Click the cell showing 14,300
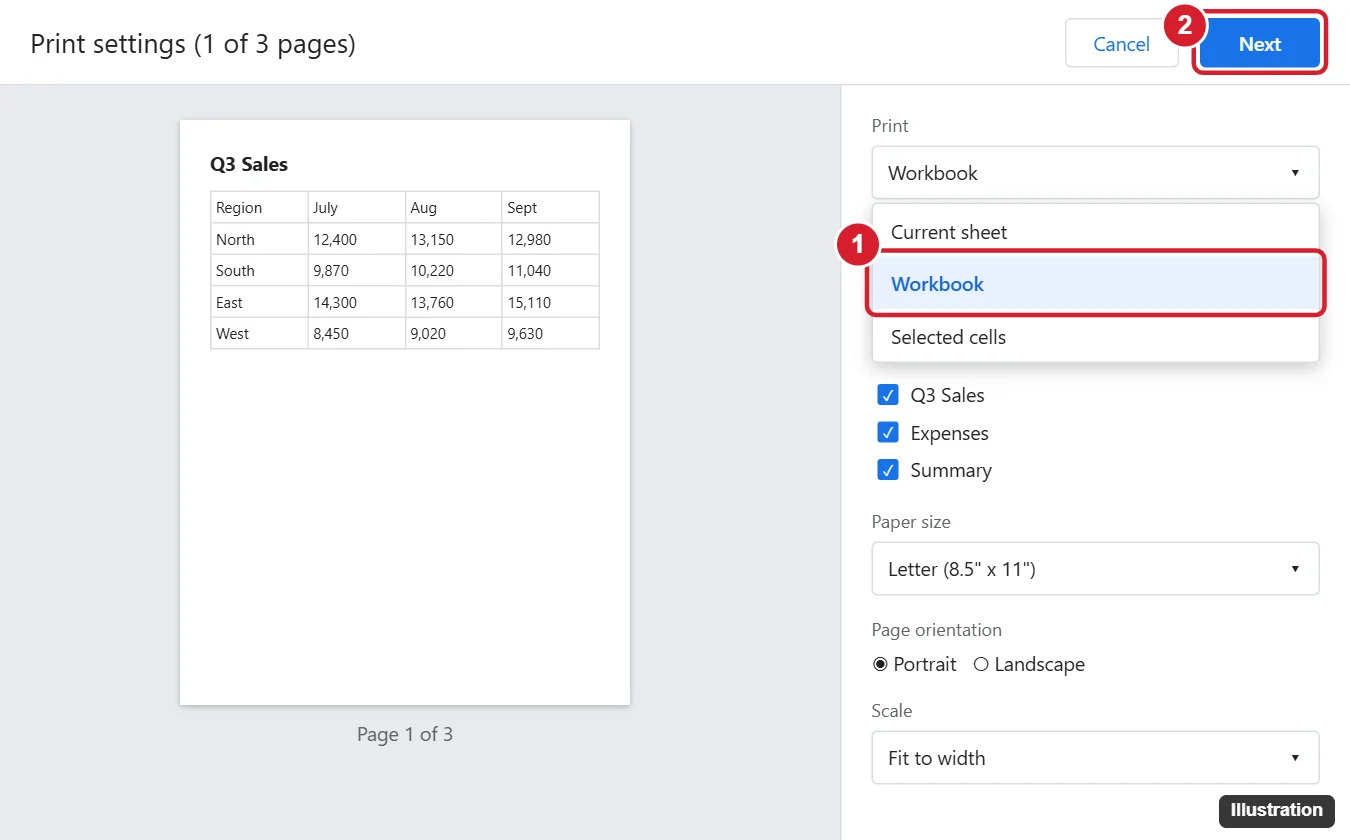The image size is (1350, 840). 356,302
